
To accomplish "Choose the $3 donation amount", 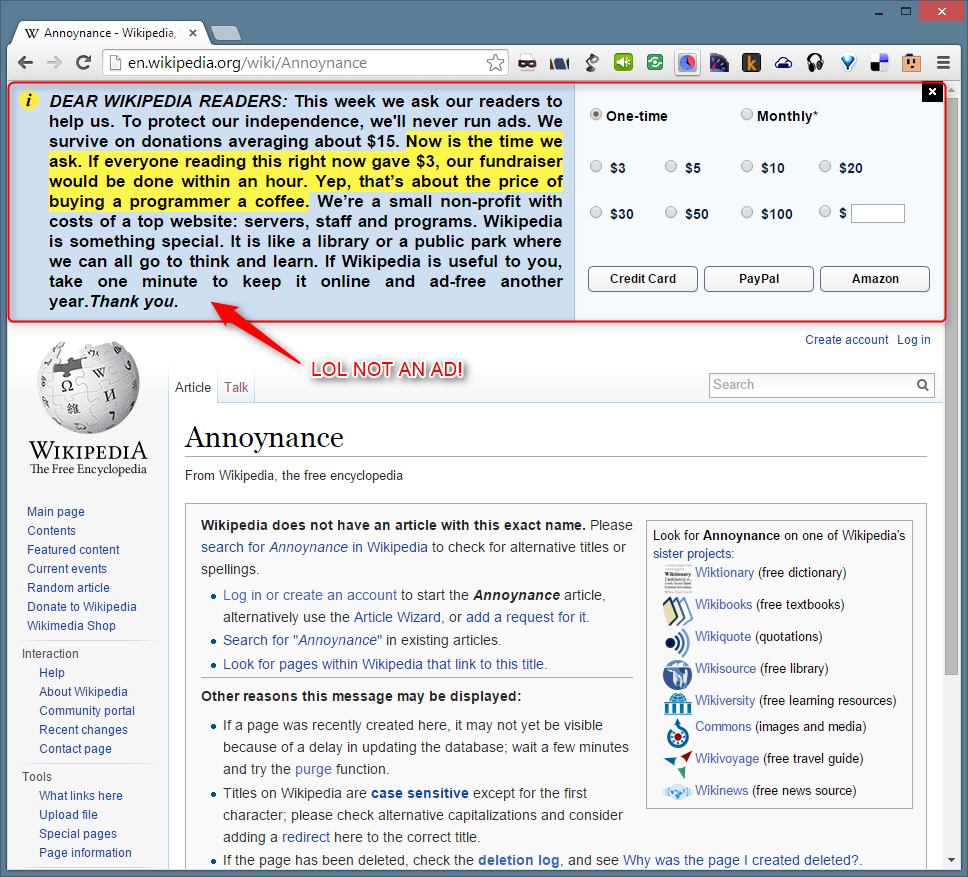I will pyautogui.click(x=596, y=167).
